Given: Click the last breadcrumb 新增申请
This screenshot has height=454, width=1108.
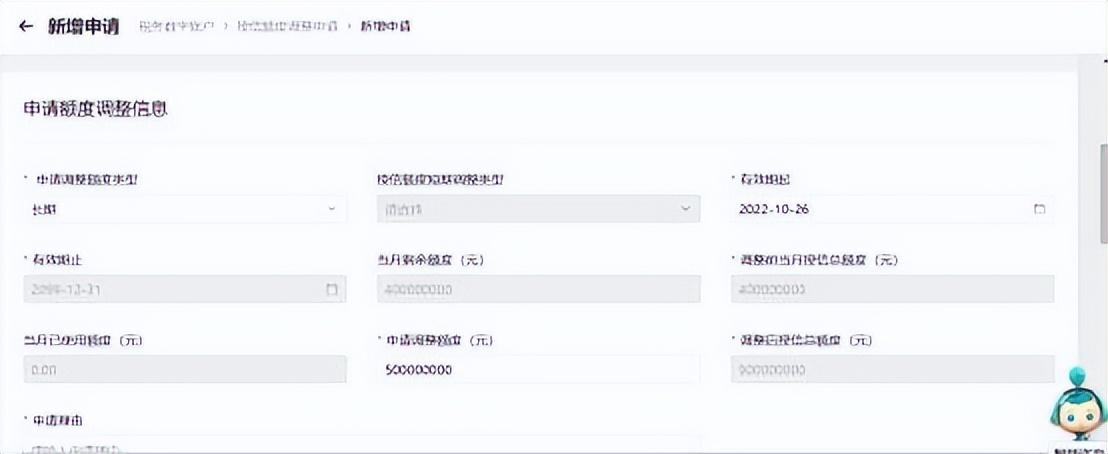Looking at the screenshot, I should click(x=385, y=27).
